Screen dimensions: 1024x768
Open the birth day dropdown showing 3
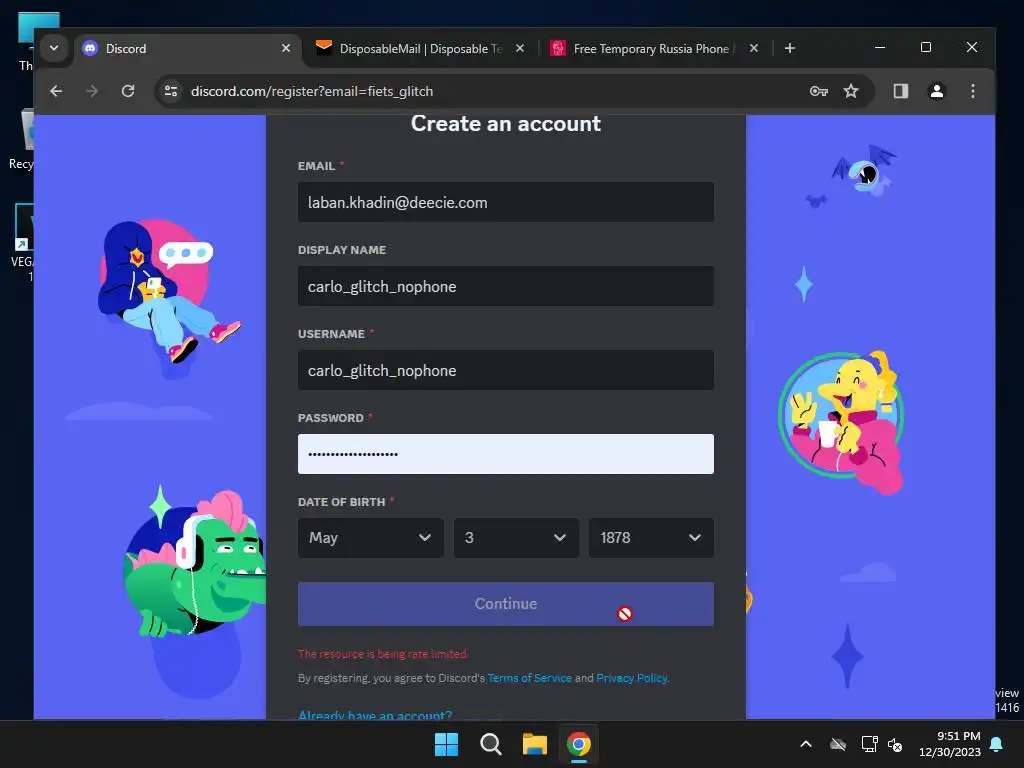pyautogui.click(x=516, y=537)
